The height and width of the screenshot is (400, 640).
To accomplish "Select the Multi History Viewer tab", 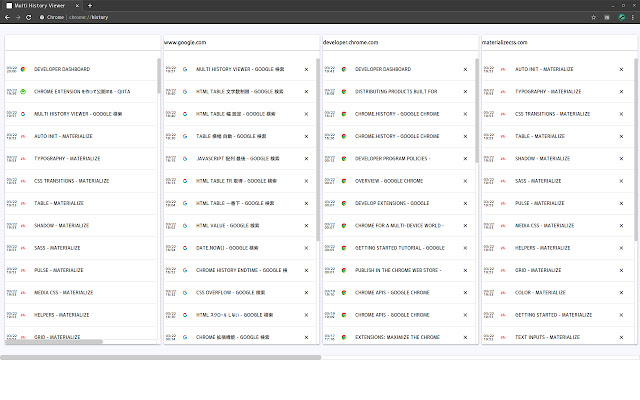I will tap(42, 6).
